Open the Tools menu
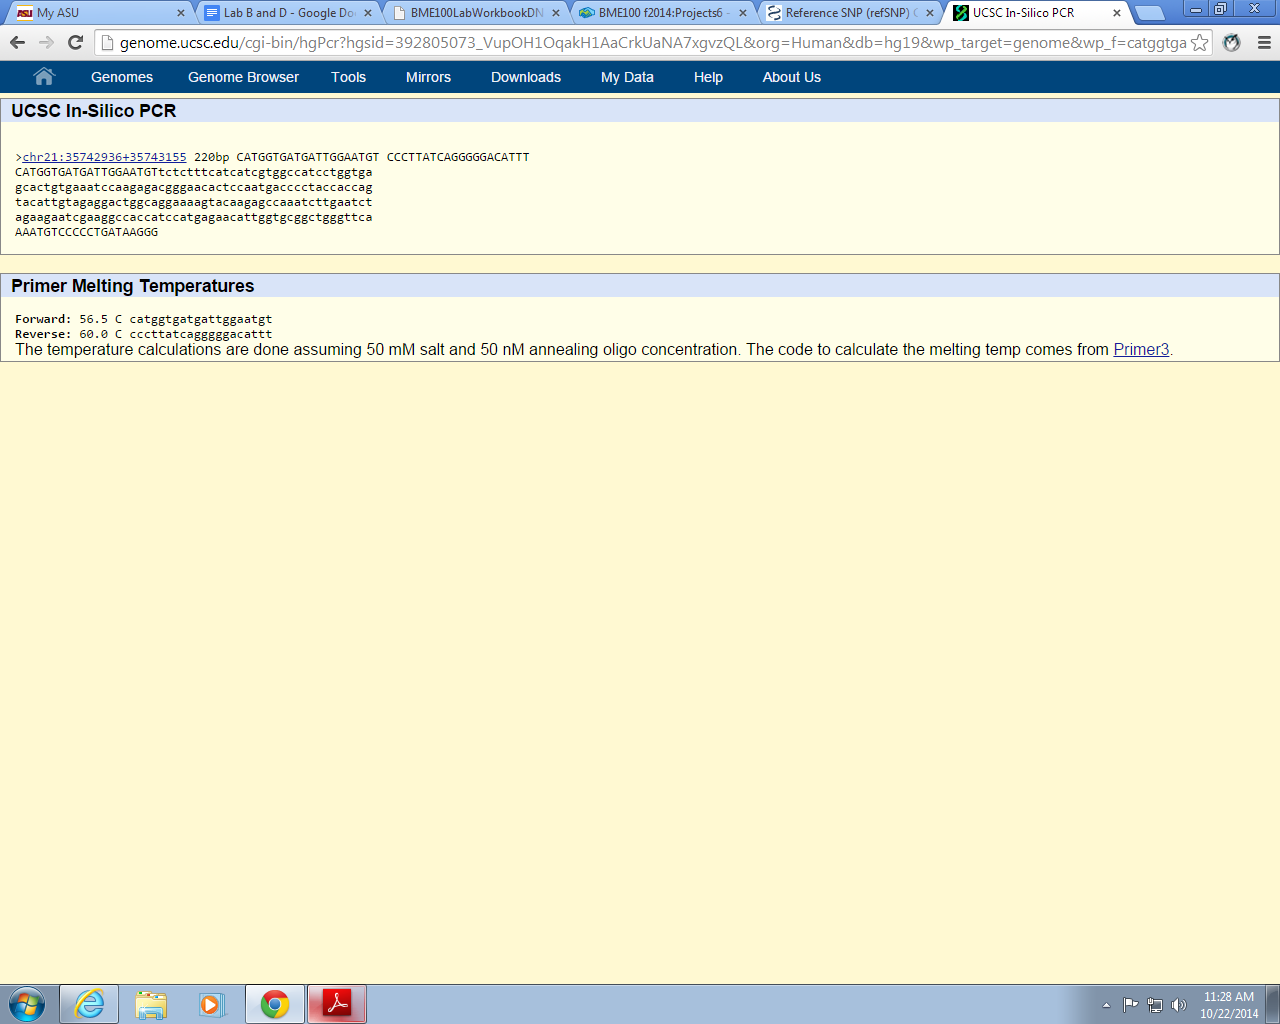 click(348, 77)
